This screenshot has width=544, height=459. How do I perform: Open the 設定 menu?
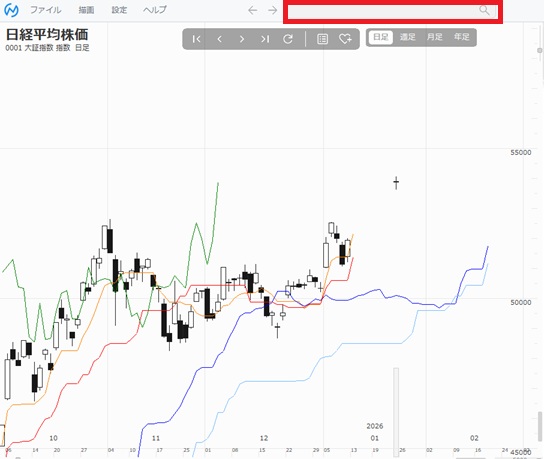click(x=119, y=10)
